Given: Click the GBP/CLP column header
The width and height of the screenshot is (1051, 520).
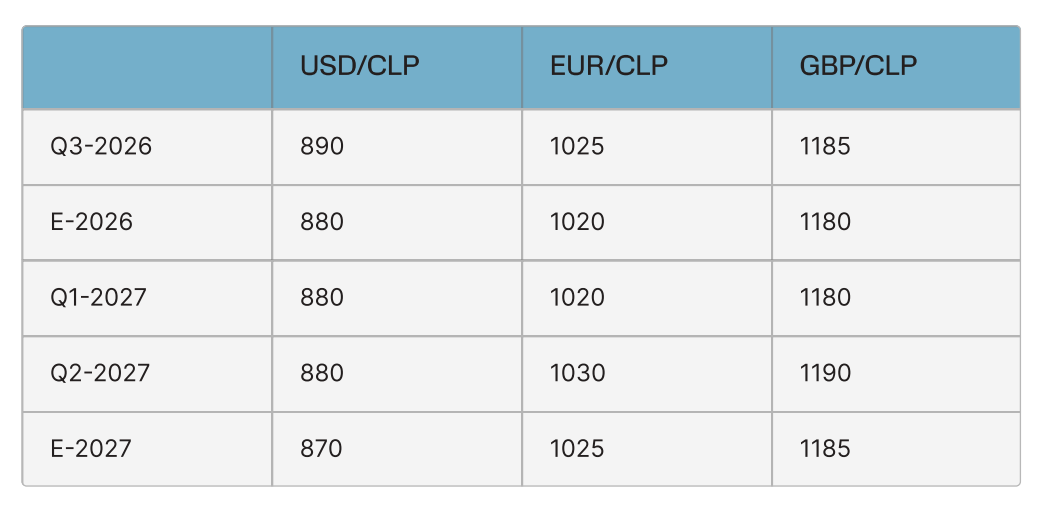Looking at the screenshot, I should pyautogui.click(x=896, y=67).
